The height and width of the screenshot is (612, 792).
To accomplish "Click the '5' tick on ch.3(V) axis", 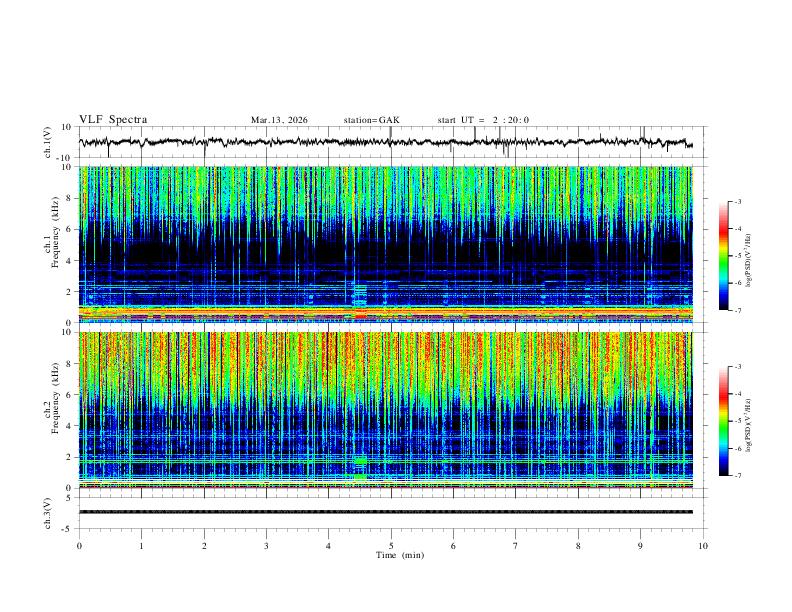I will [69, 498].
